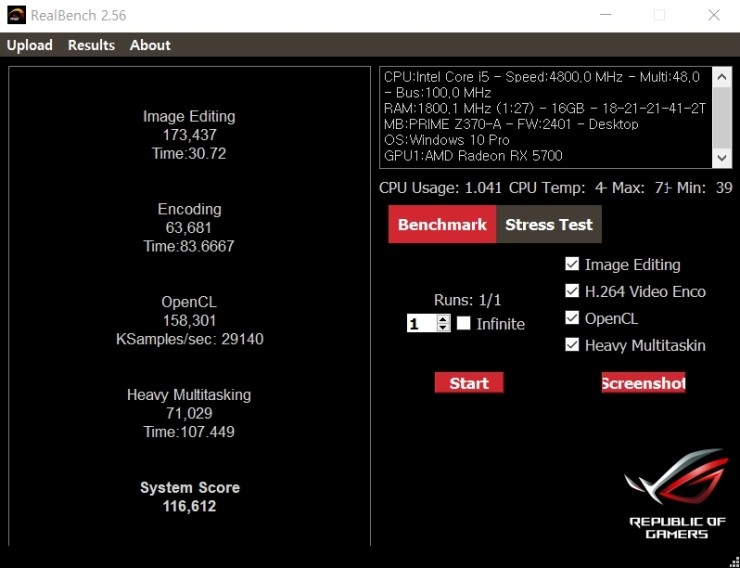Click the system info scrollbar thumb
Viewport: 740px width, 568px height.
tap(722, 118)
